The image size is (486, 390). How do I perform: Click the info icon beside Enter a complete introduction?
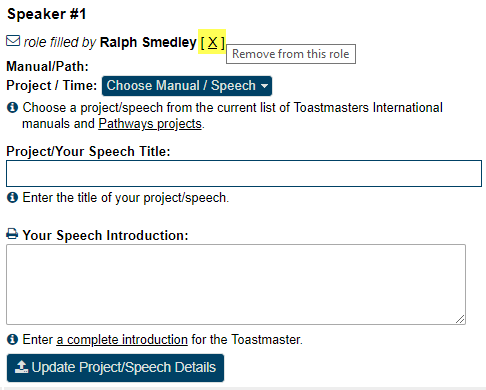coord(12,339)
